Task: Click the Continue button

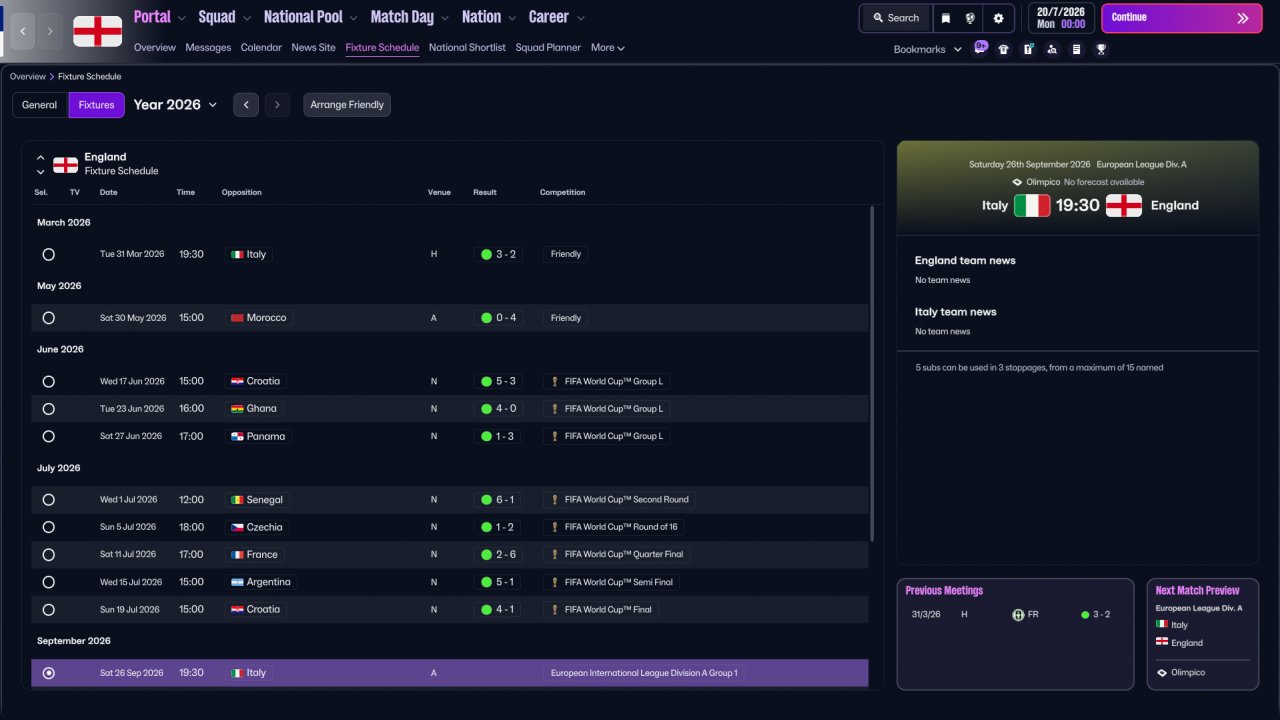Action: [x=1182, y=18]
